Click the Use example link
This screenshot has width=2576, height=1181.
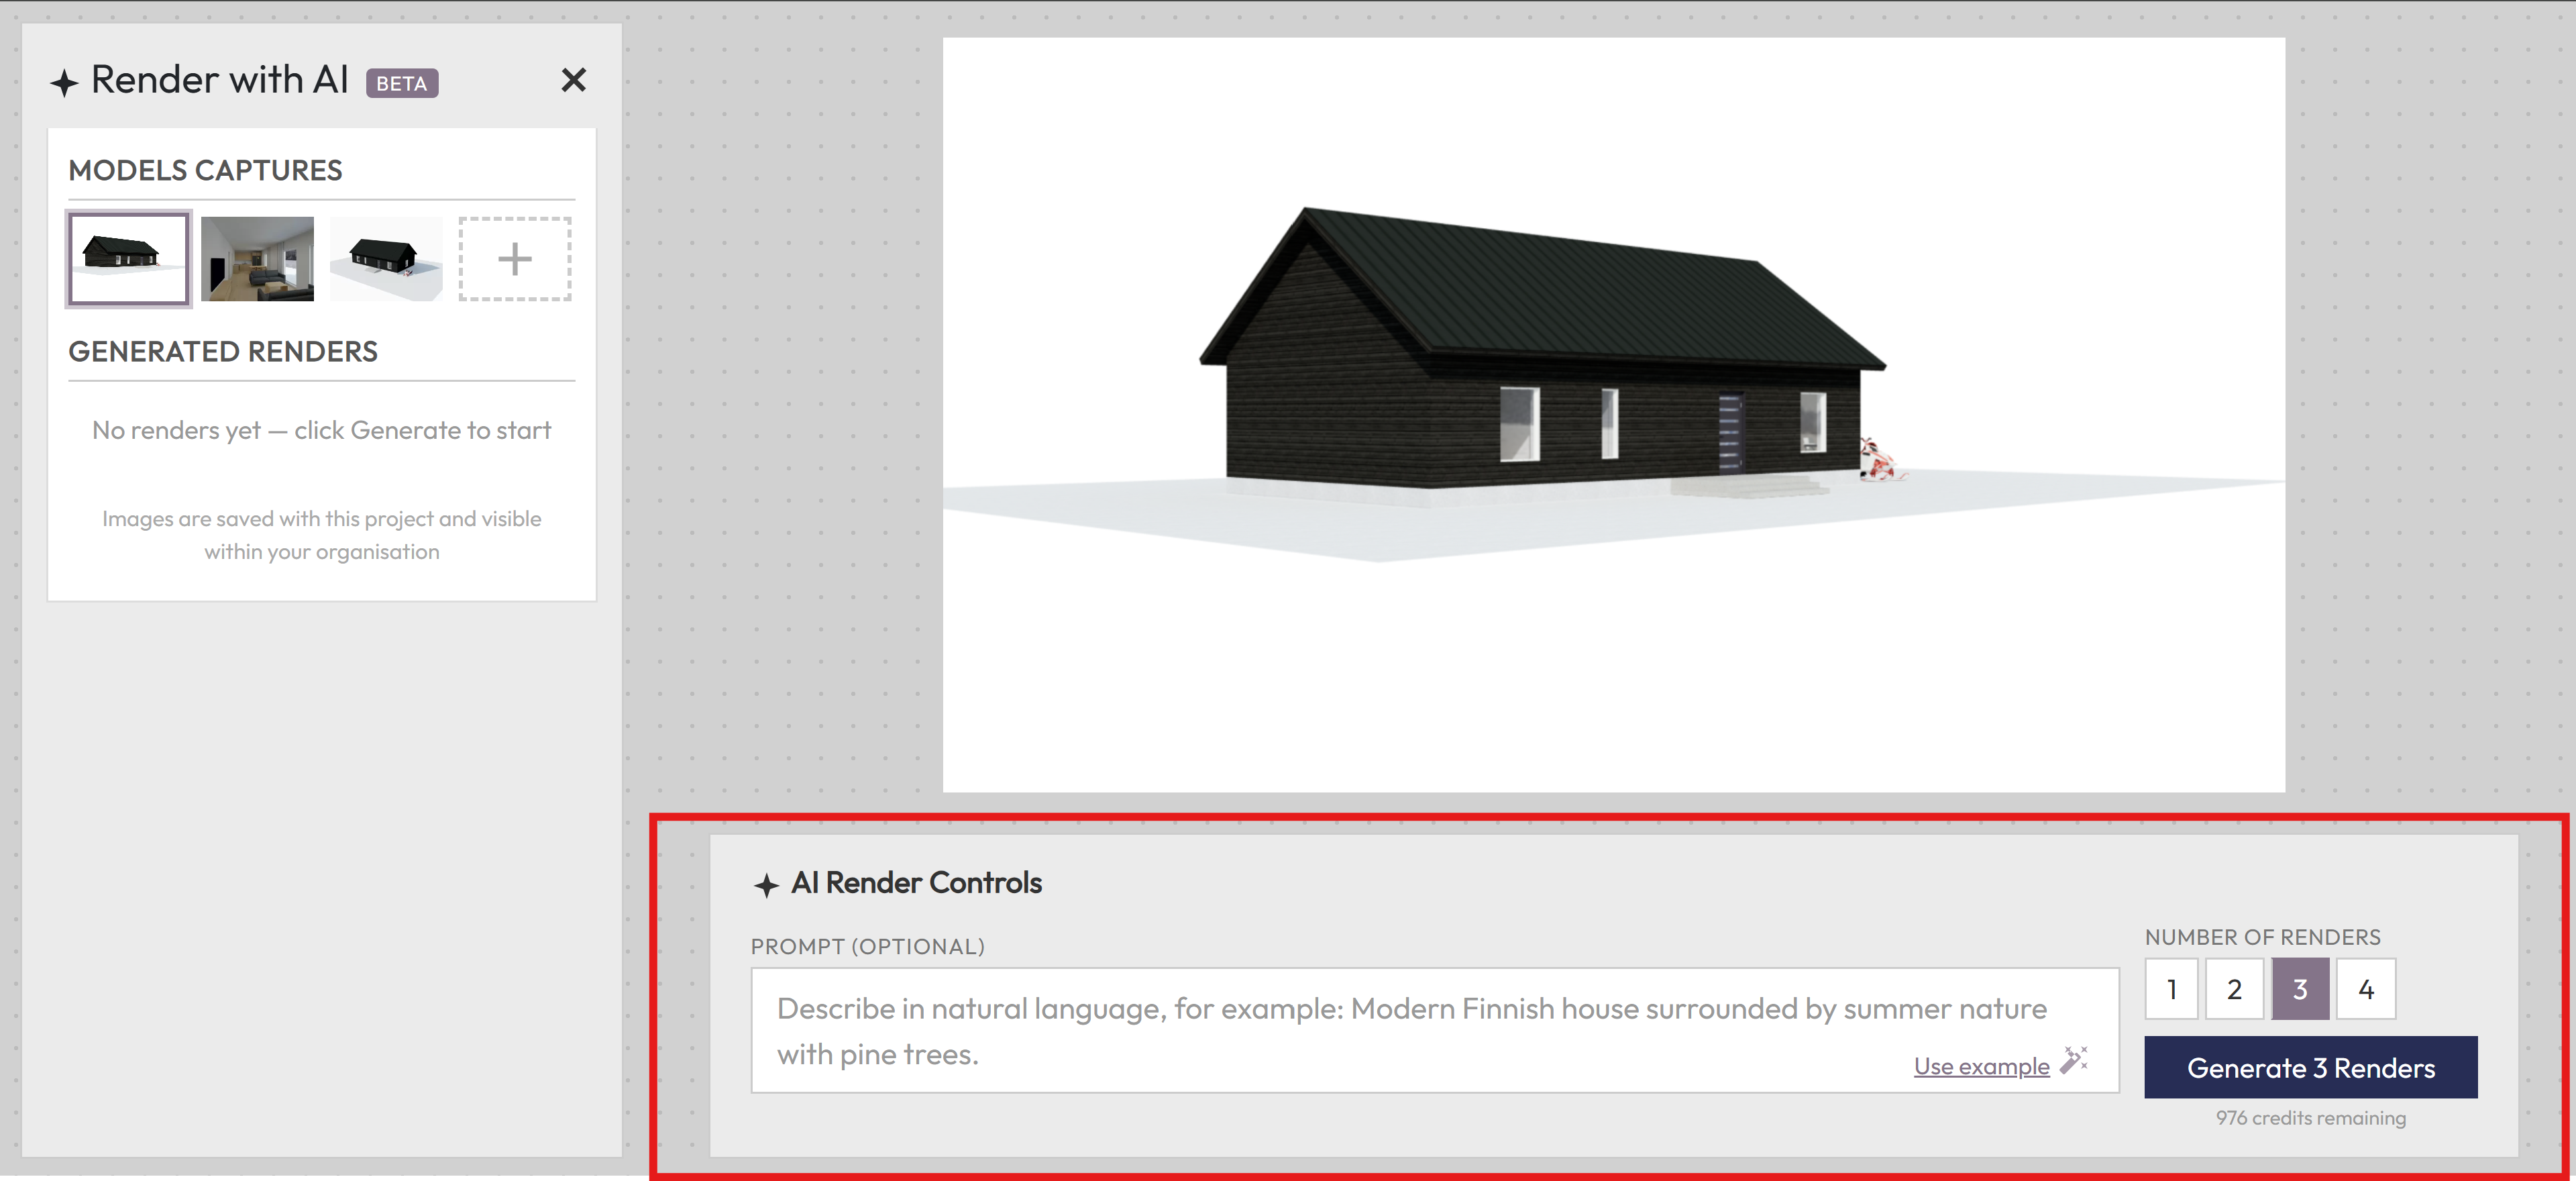1981,1066
